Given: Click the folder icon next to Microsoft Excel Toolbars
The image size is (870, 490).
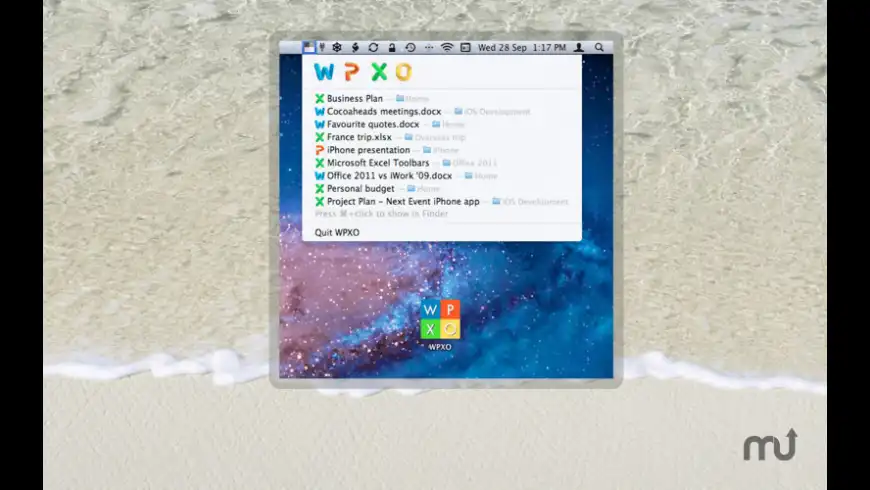Looking at the screenshot, I should click(446, 163).
